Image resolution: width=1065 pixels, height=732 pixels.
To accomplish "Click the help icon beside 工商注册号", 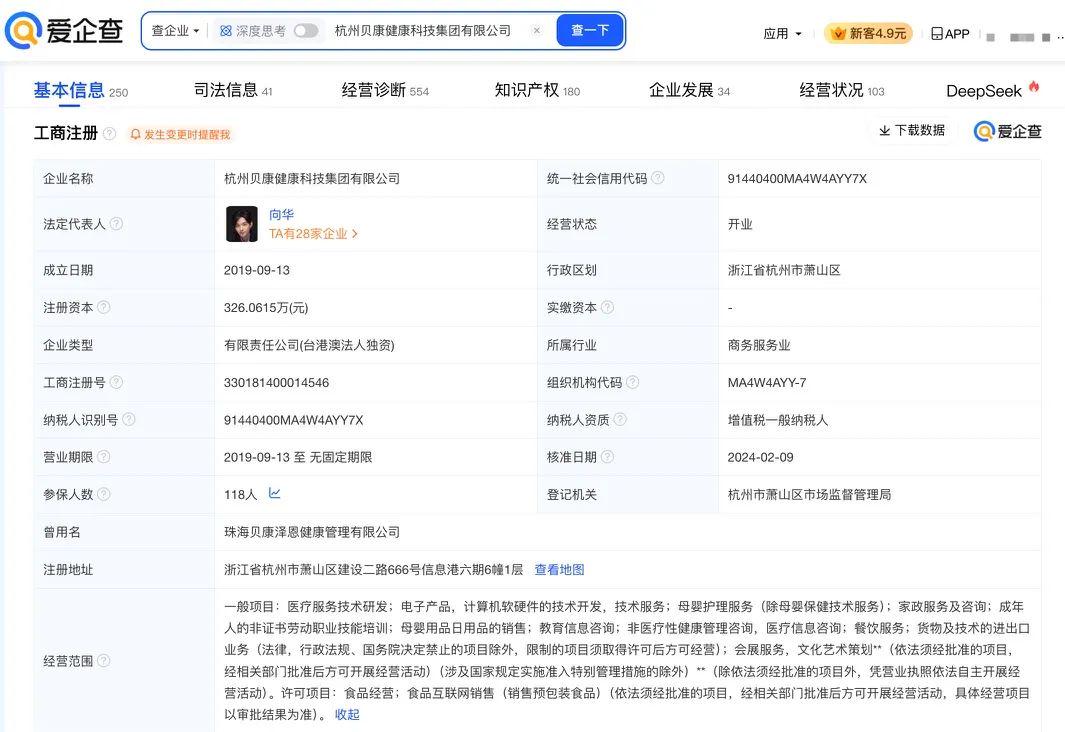I will point(116,382).
